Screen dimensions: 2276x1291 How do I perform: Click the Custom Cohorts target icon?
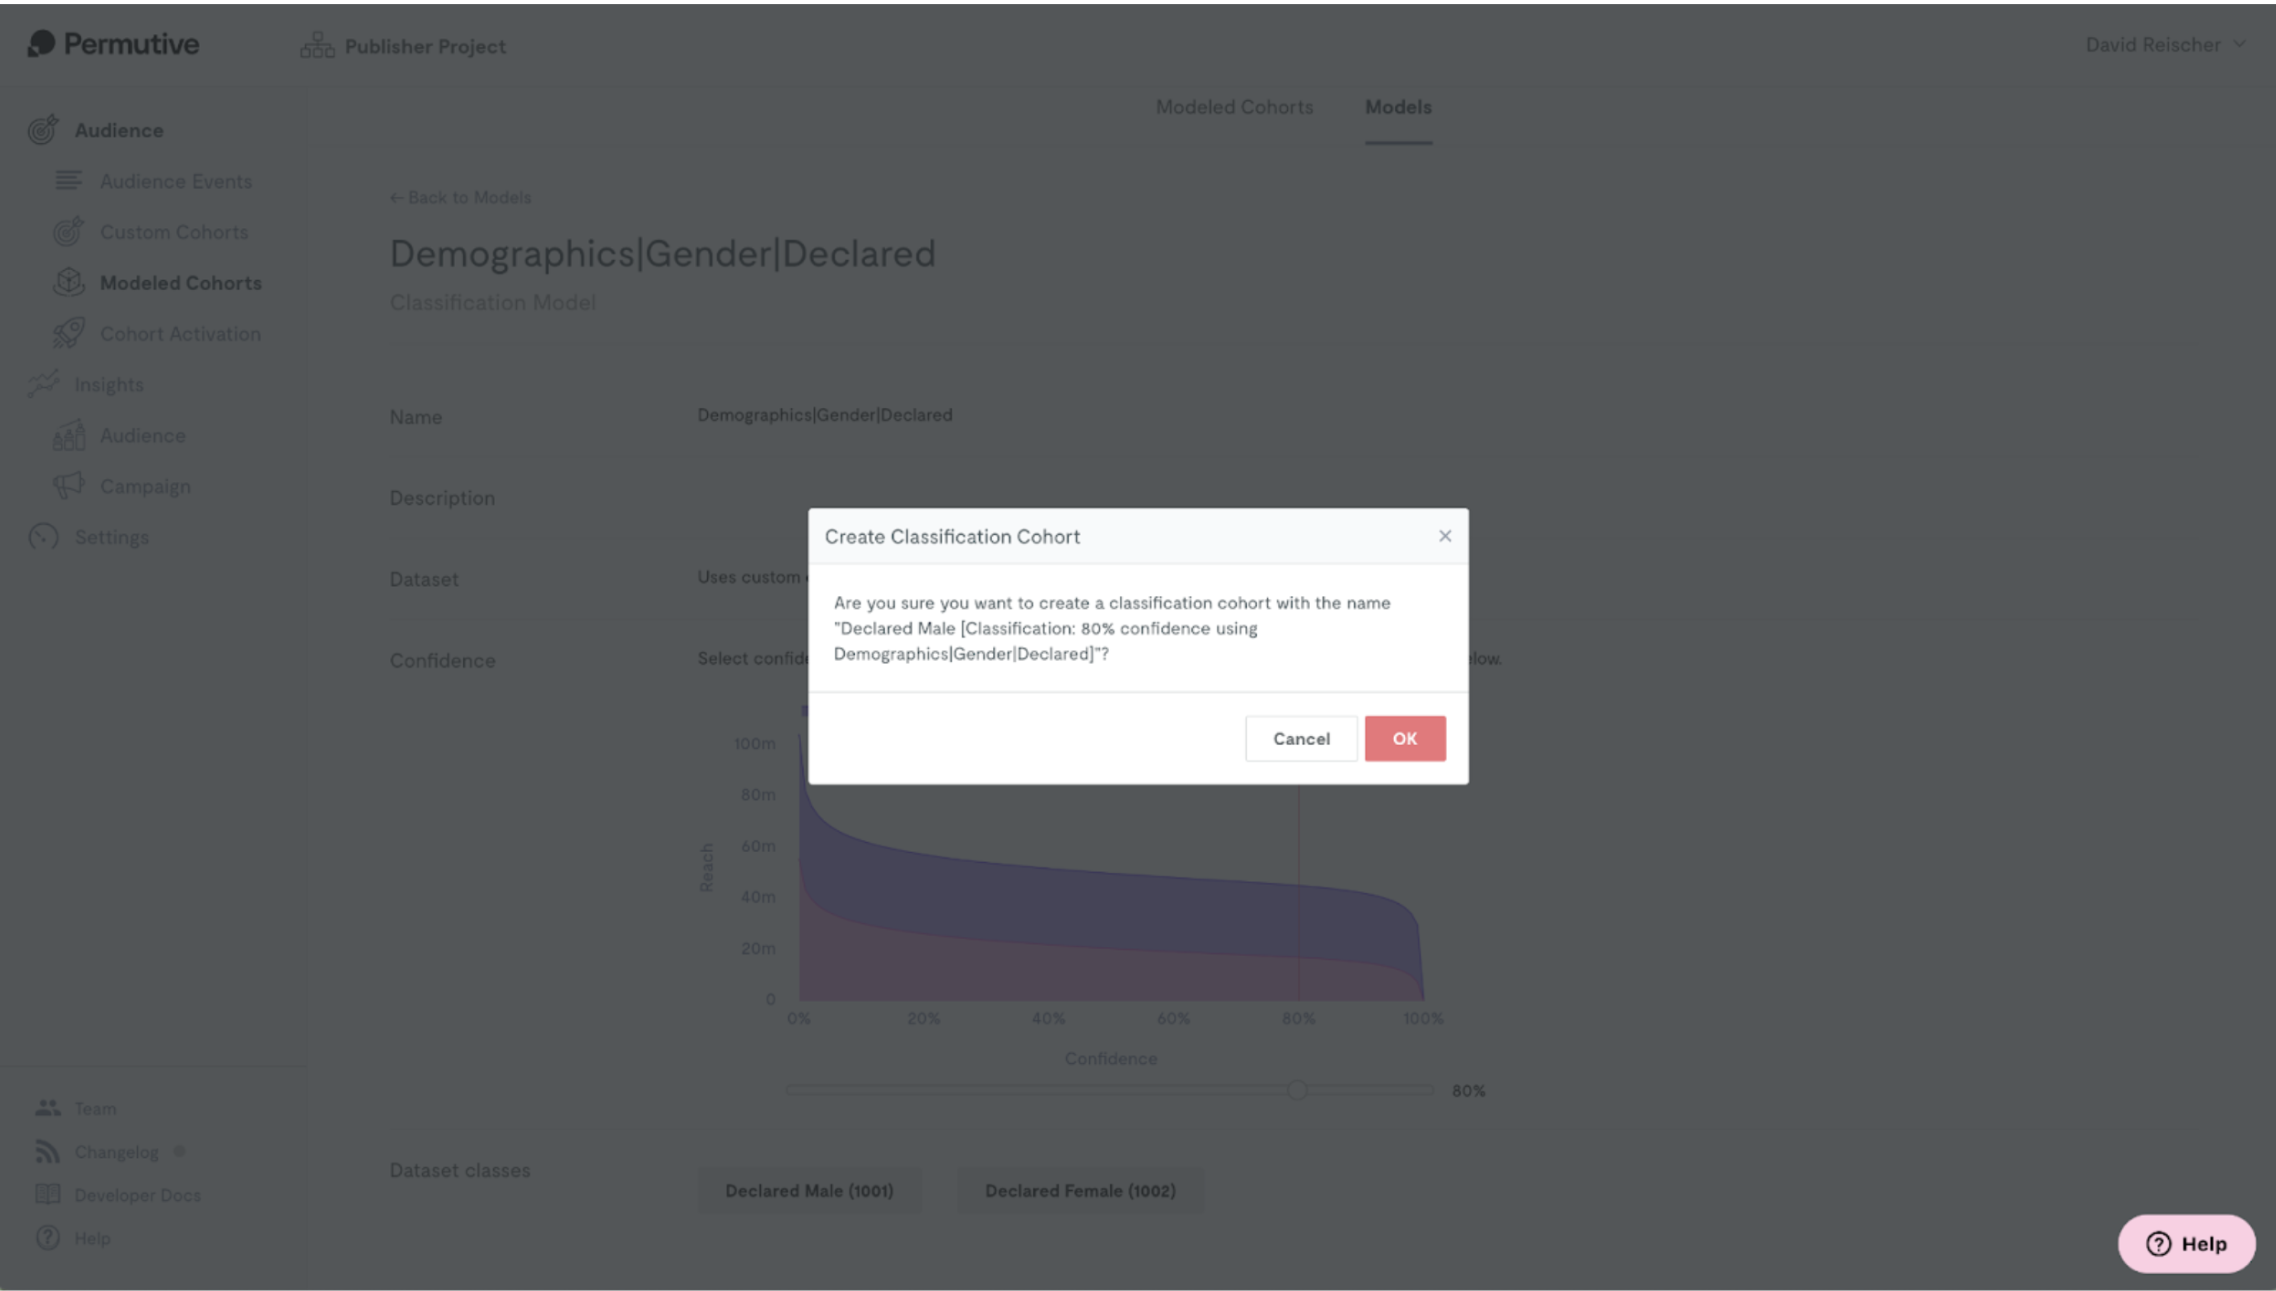coord(68,232)
